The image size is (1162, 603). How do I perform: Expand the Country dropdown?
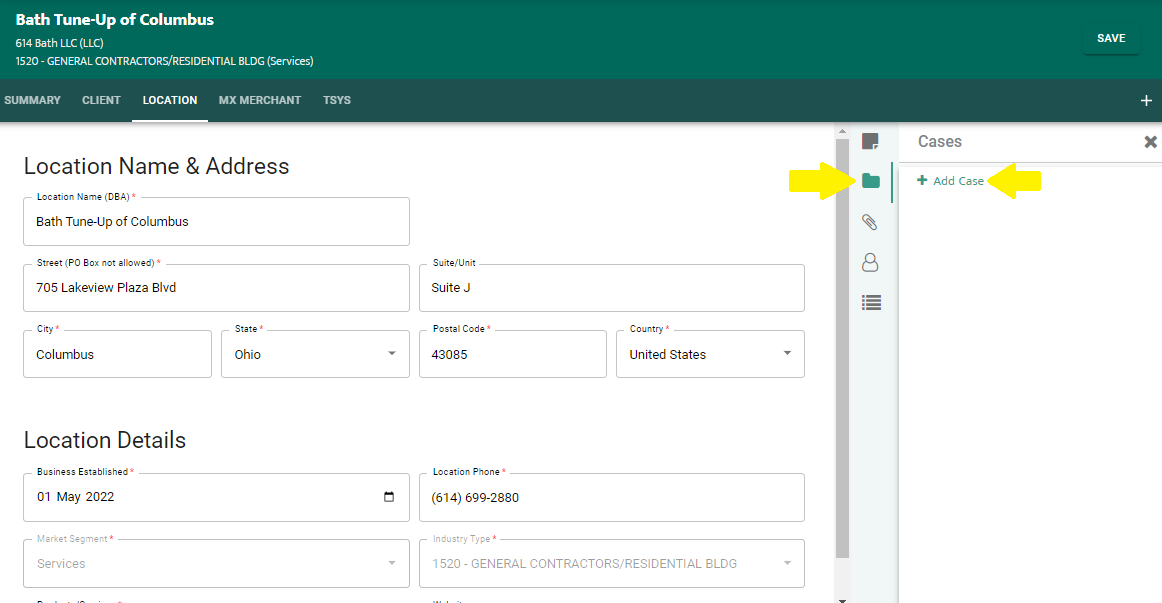tap(787, 354)
